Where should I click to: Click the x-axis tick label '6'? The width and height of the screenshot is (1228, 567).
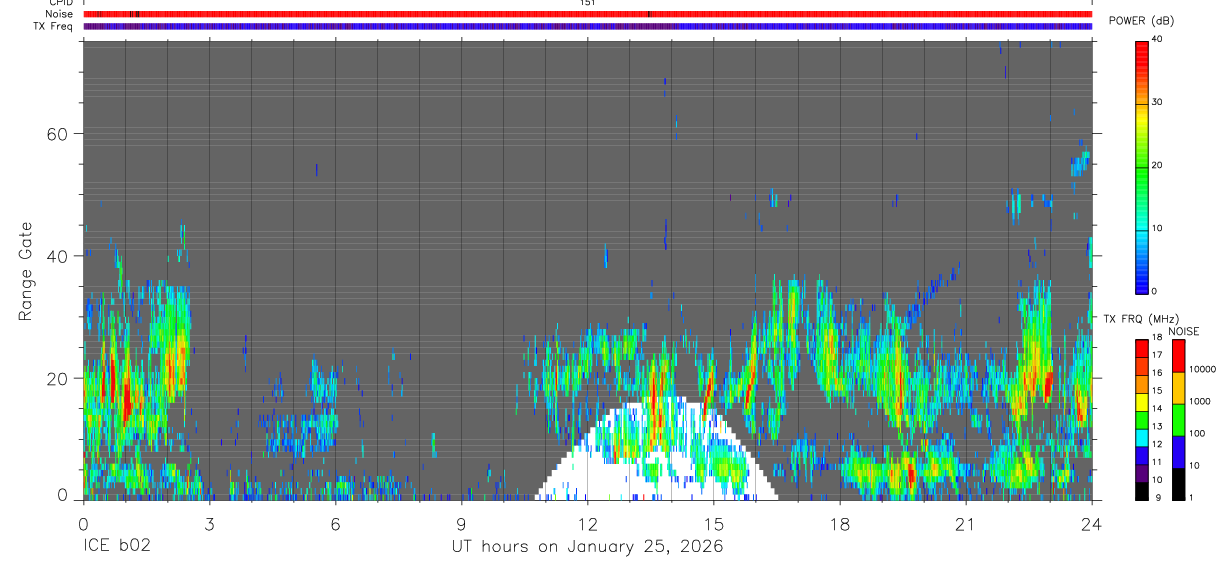pos(335,524)
